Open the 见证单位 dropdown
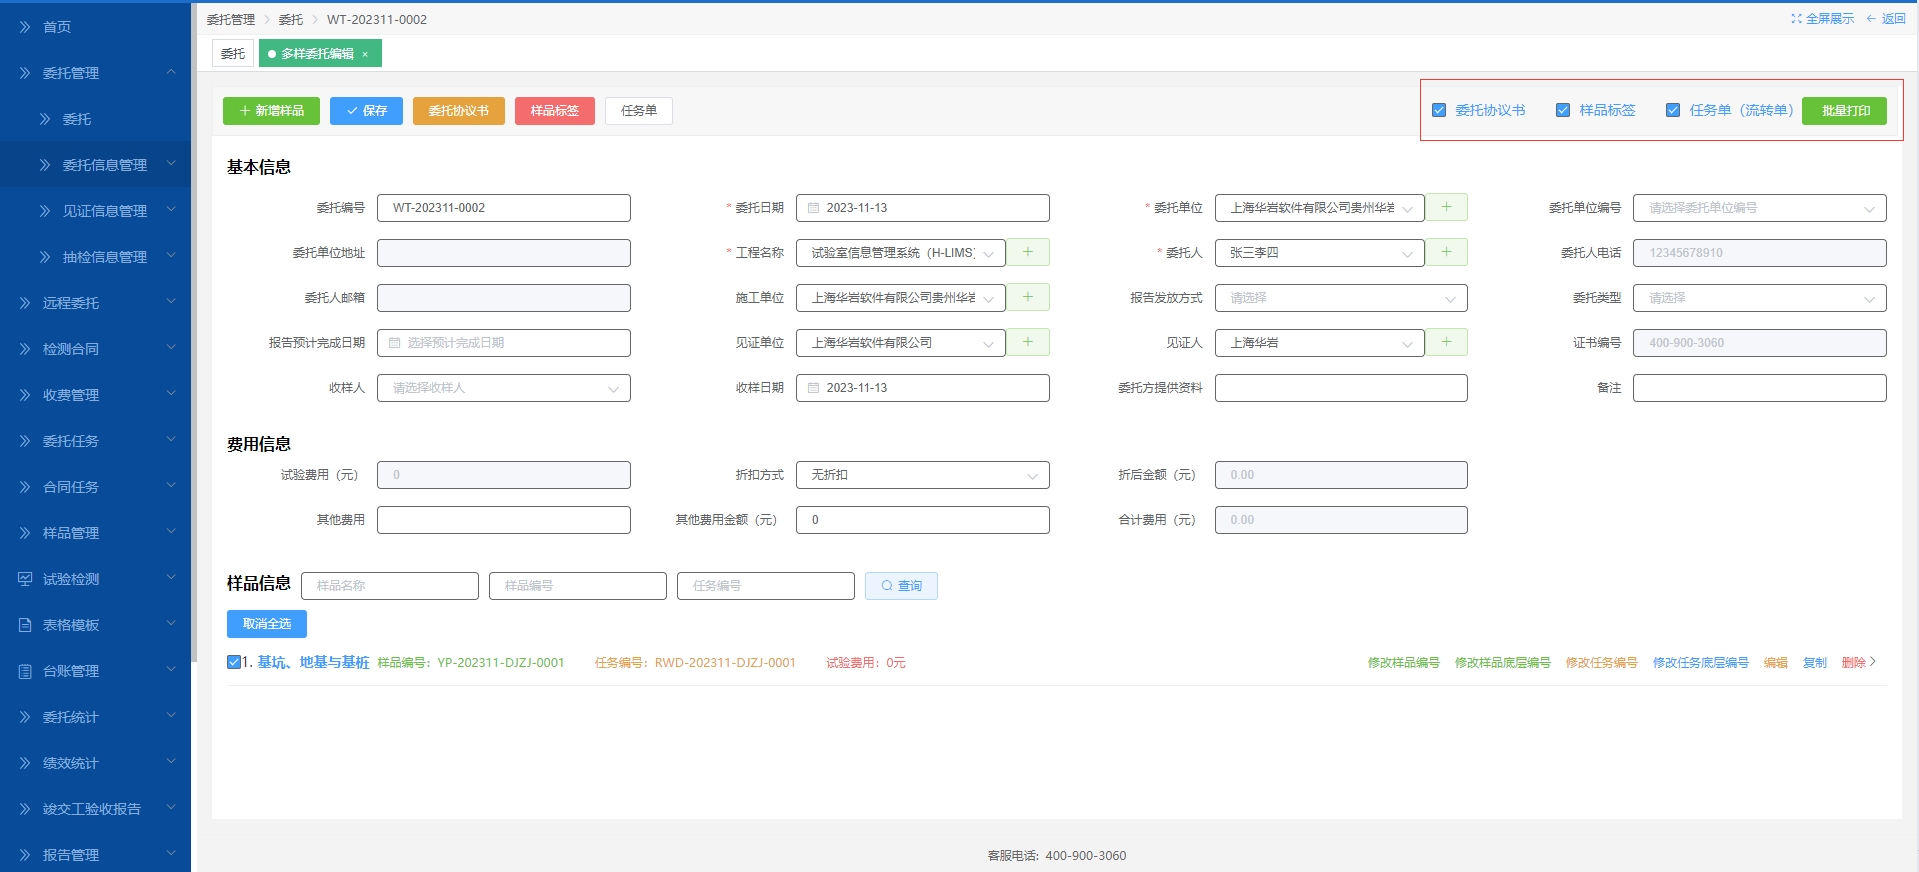Image resolution: width=1919 pixels, height=872 pixels. [901, 343]
